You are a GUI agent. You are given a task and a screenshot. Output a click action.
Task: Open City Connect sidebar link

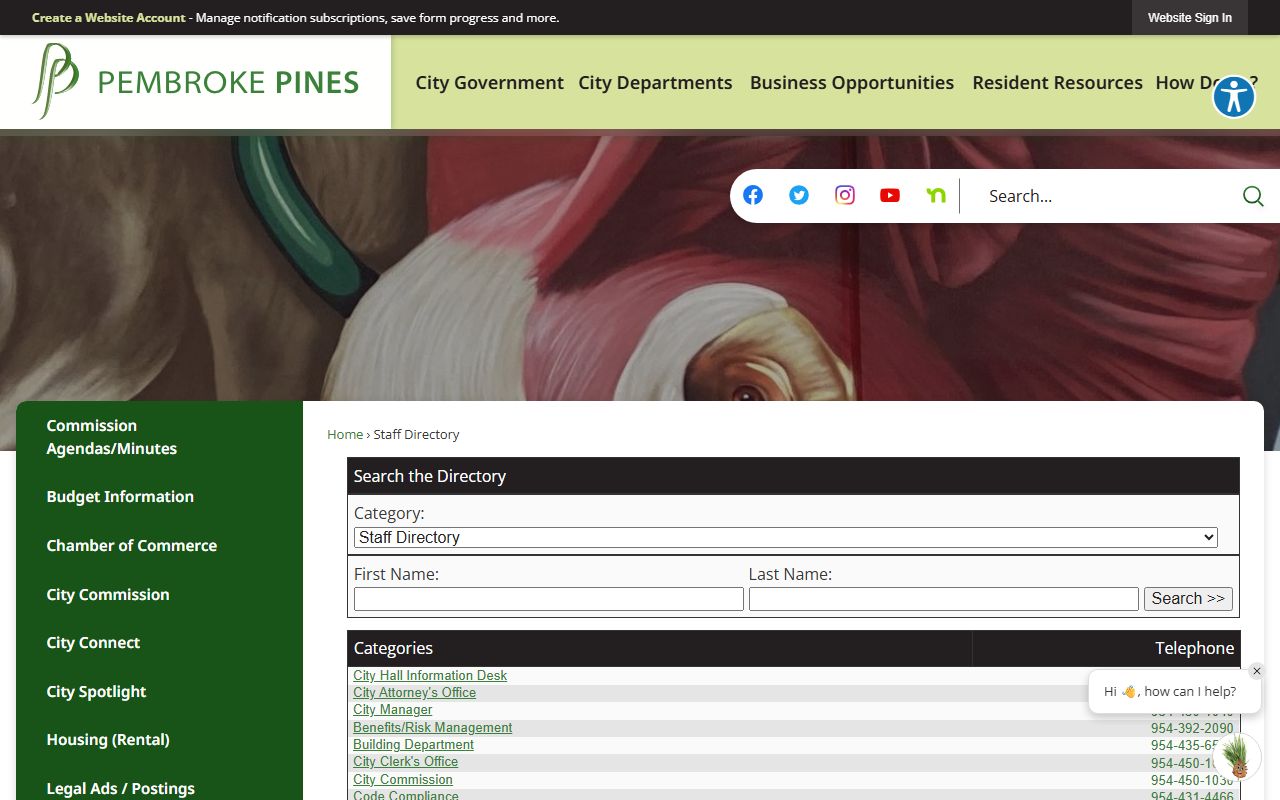[x=93, y=642]
